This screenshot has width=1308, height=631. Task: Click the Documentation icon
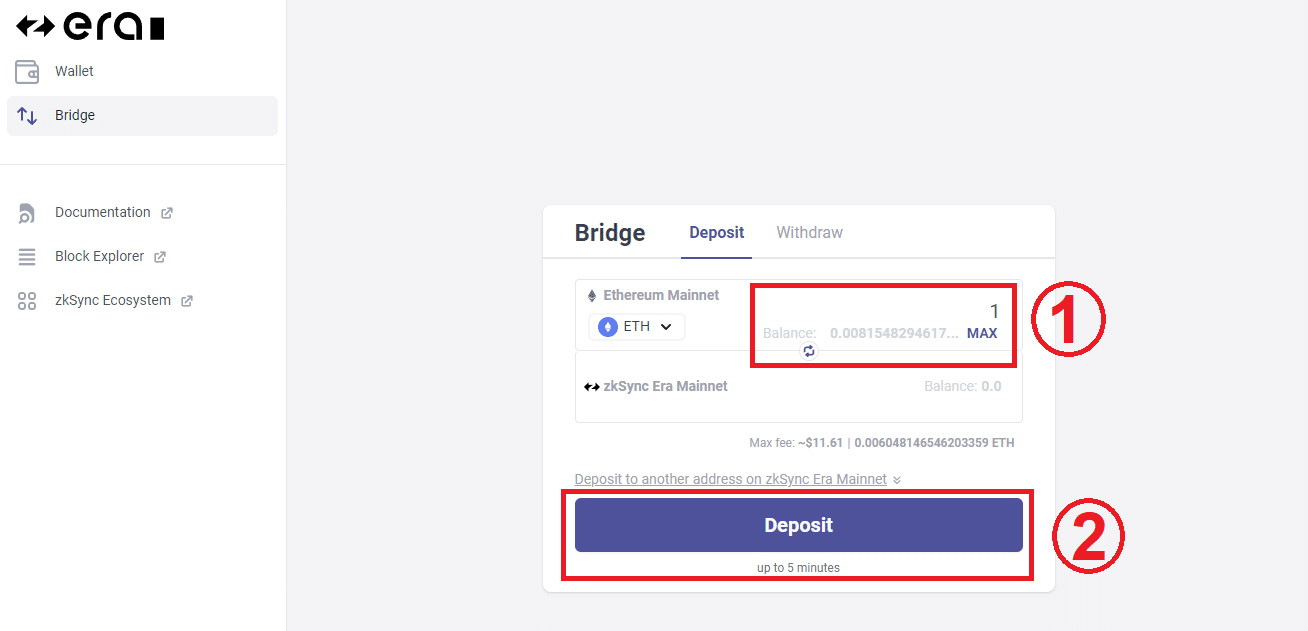tap(26, 212)
